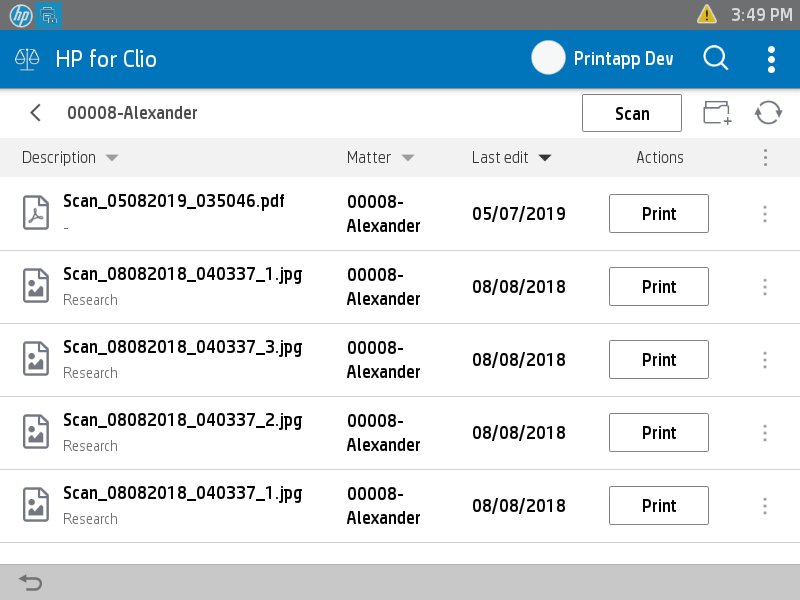The height and width of the screenshot is (600, 800).
Task: Click the date 05/07/2019
Action: 519,214
